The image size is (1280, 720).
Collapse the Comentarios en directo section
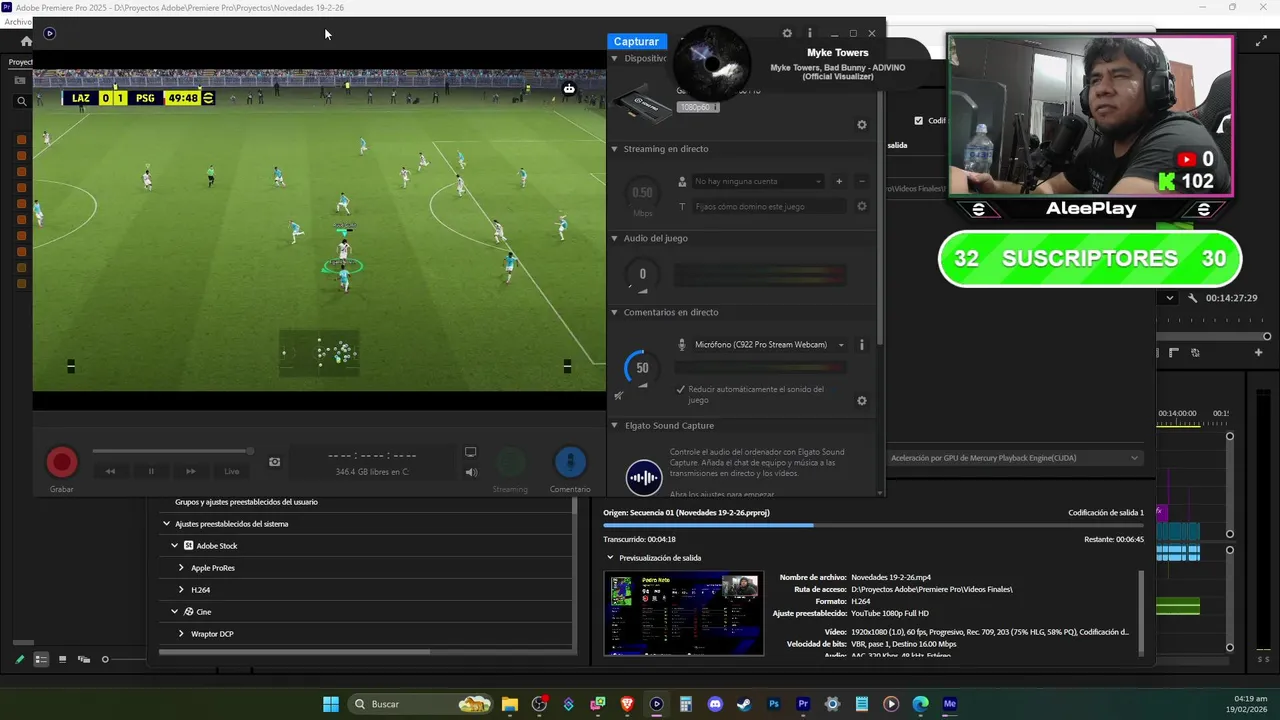(615, 312)
